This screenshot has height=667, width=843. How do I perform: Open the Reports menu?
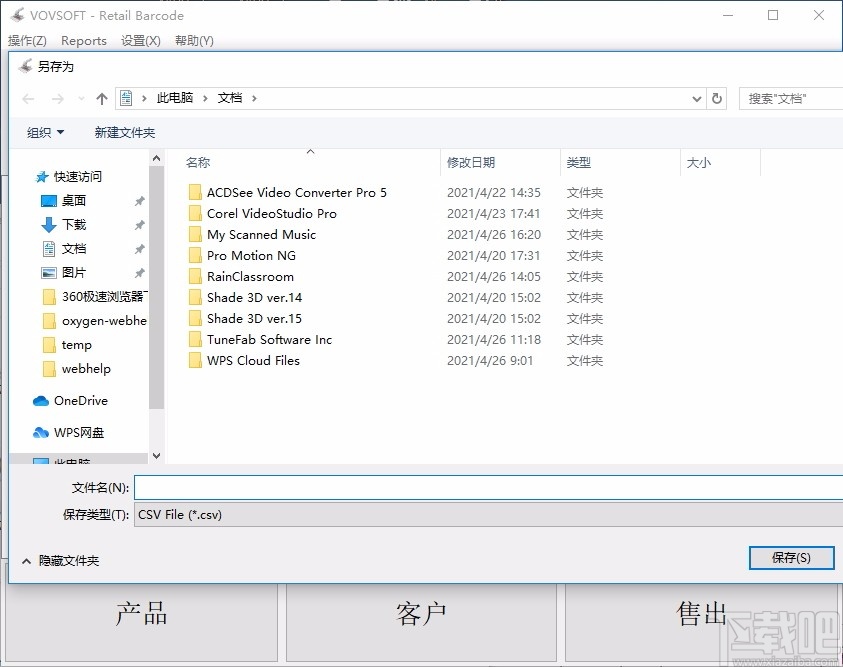pyautogui.click(x=83, y=41)
